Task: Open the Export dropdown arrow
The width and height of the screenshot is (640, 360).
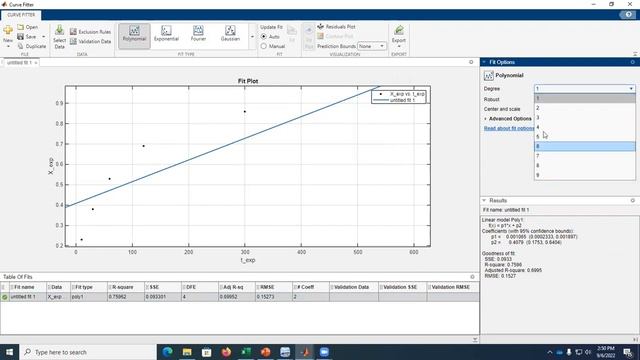Action: pyautogui.click(x=399, y=47)
